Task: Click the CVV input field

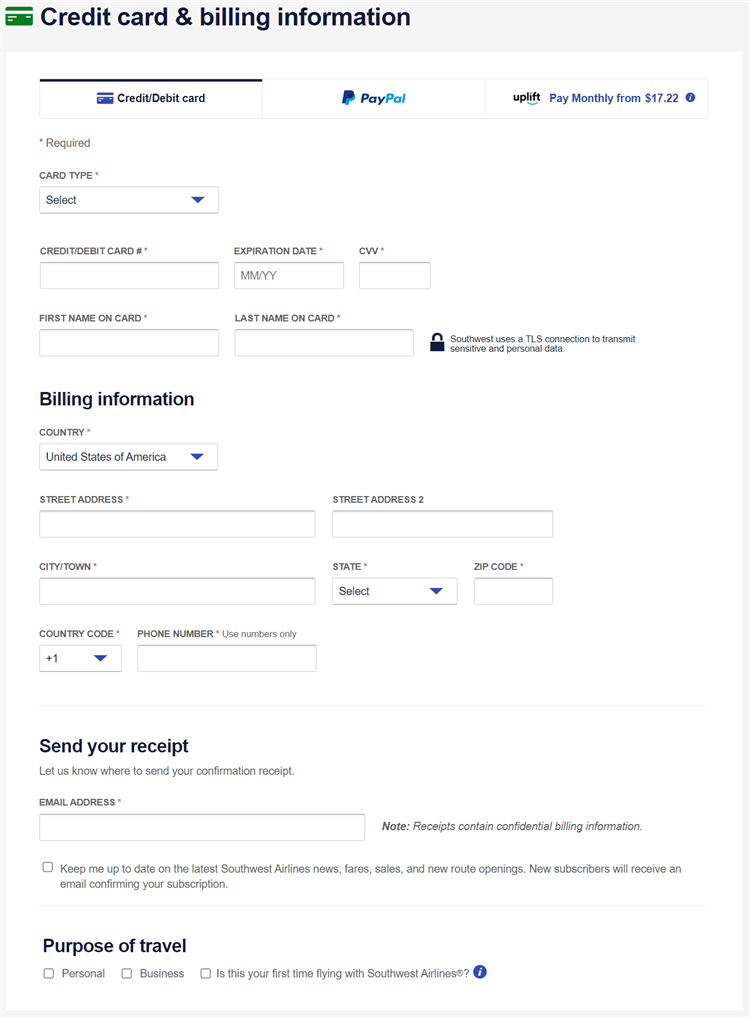Action: click(x=394, y=276)
